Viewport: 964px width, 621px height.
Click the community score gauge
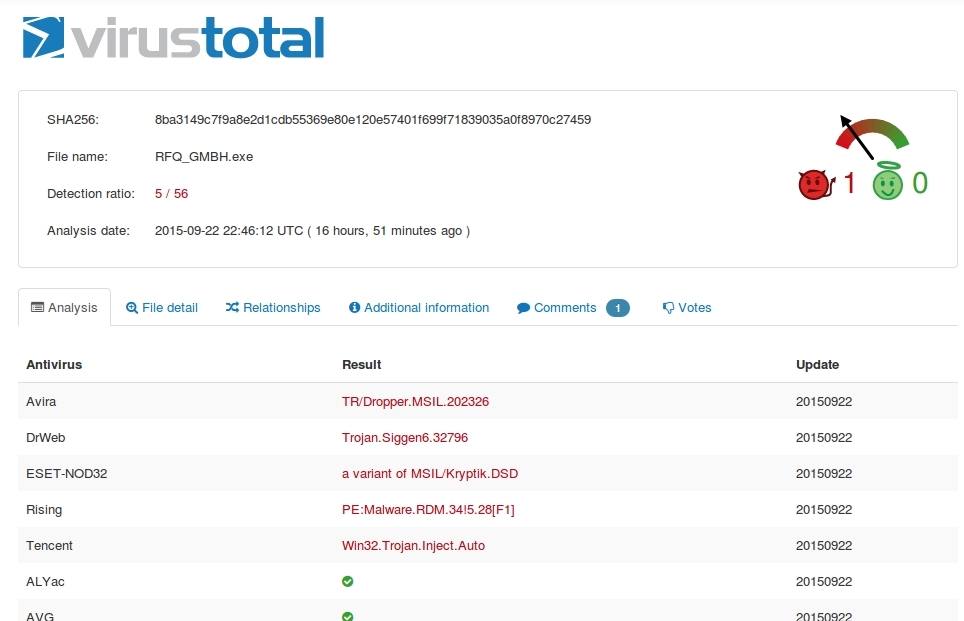click(x=872, y=136)
